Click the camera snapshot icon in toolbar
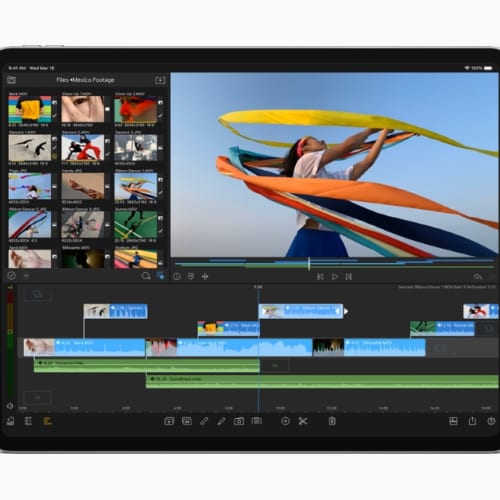Screen dimensions: 500x500 239,421
